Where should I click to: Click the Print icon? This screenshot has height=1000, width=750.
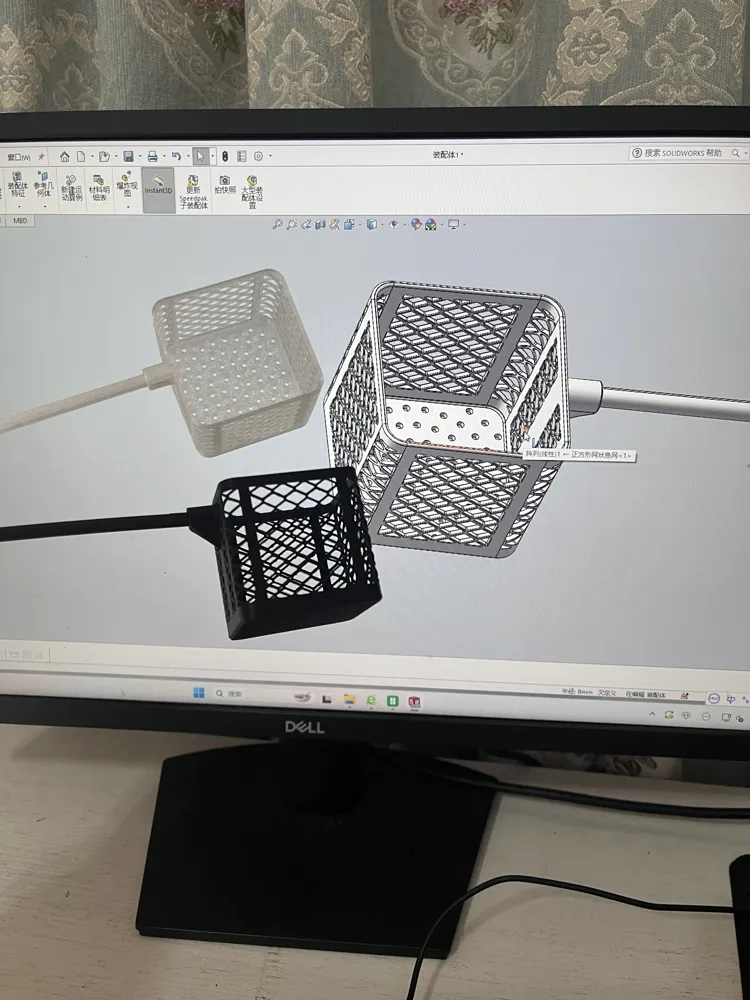pyautogui.click(x=152, y=156)
